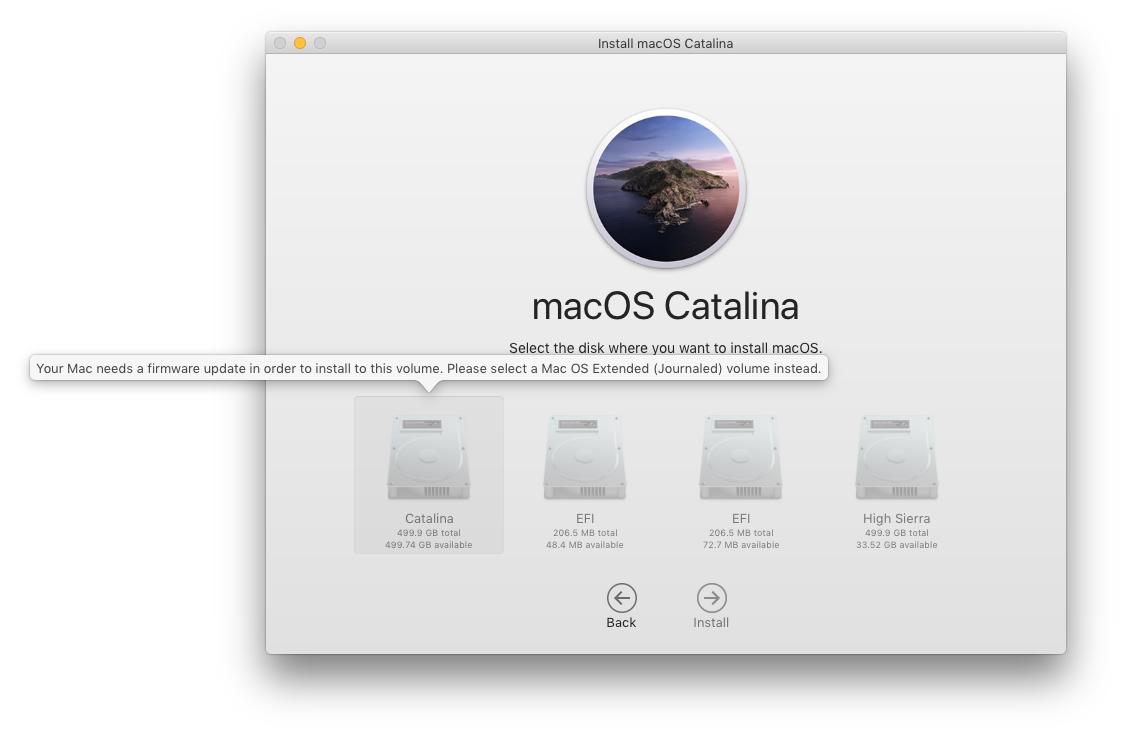This screenshot has width=1122, height=734.
Task: Click the 'macOS Catalina' heading text
Action: pos(665,306)
